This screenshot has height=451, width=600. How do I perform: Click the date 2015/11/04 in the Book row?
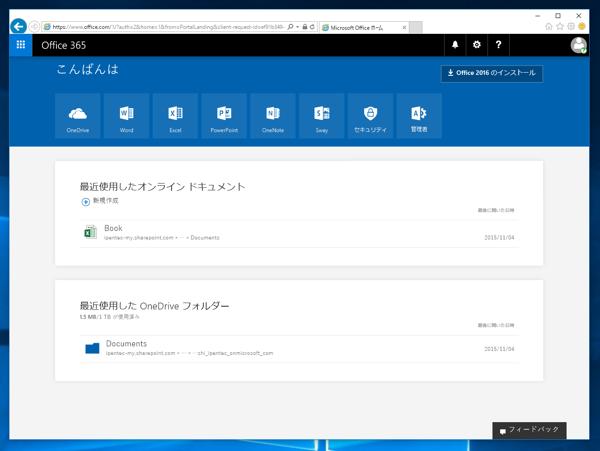click(x=499, y=238)
